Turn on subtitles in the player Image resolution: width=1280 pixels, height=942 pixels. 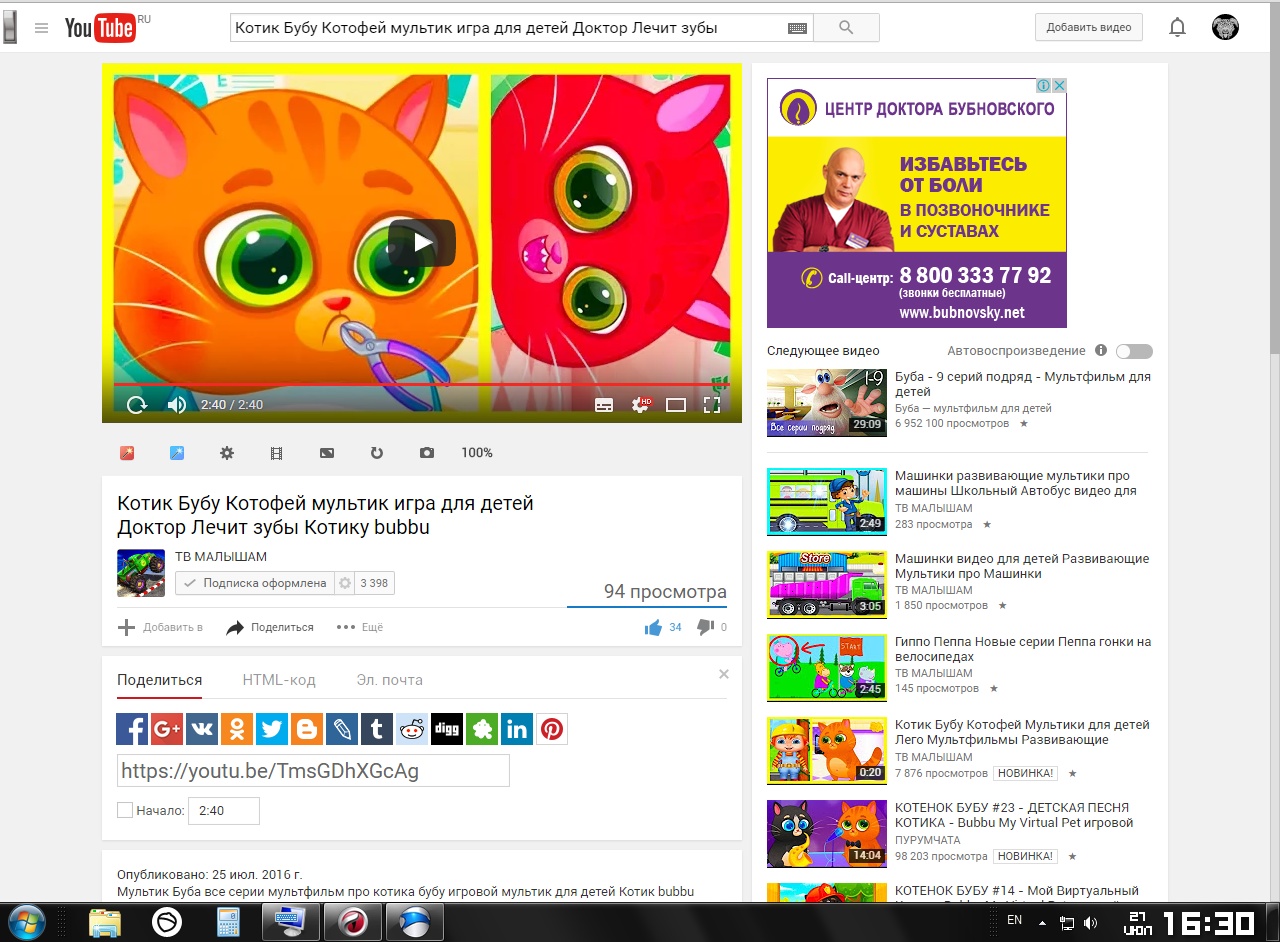pyautogui.click(x=604, y=405)
